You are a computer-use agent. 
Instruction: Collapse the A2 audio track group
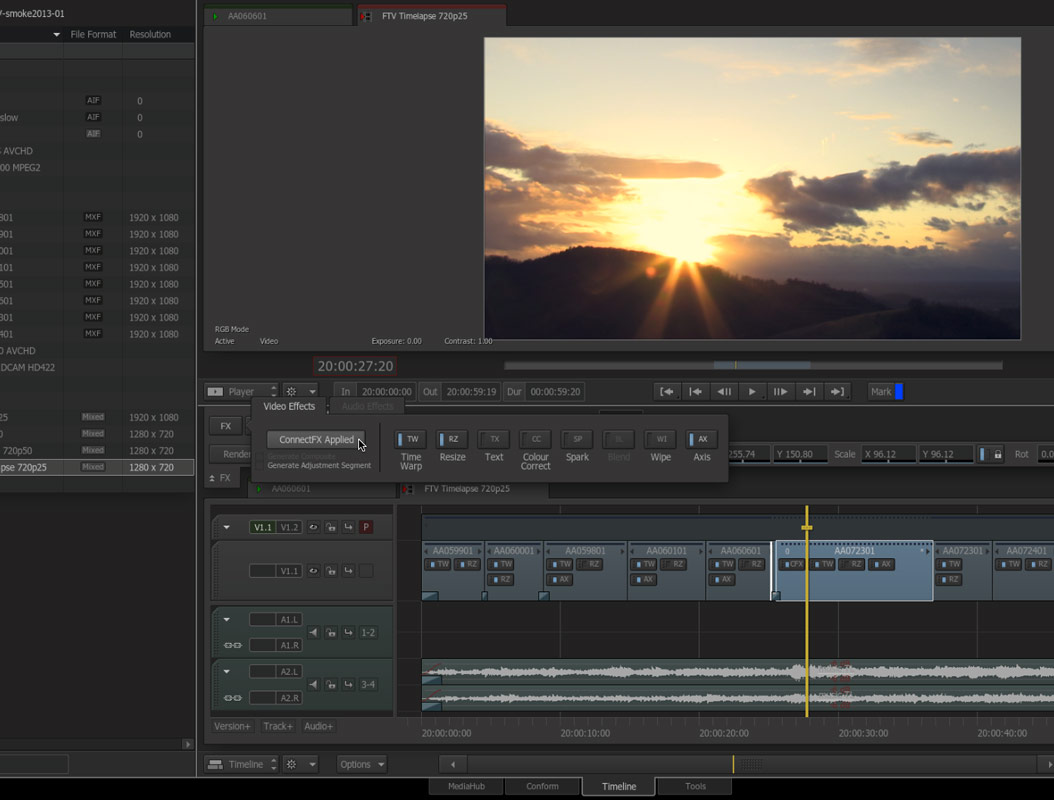pyautogui.click(x=227, y=671)
